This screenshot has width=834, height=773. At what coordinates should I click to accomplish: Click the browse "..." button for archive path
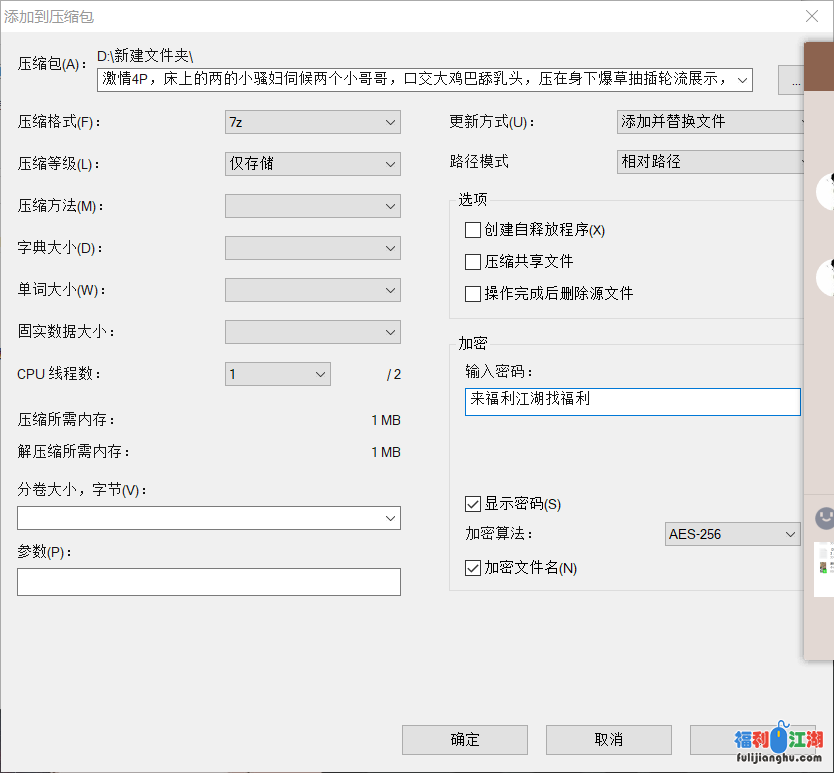[794, 81]
